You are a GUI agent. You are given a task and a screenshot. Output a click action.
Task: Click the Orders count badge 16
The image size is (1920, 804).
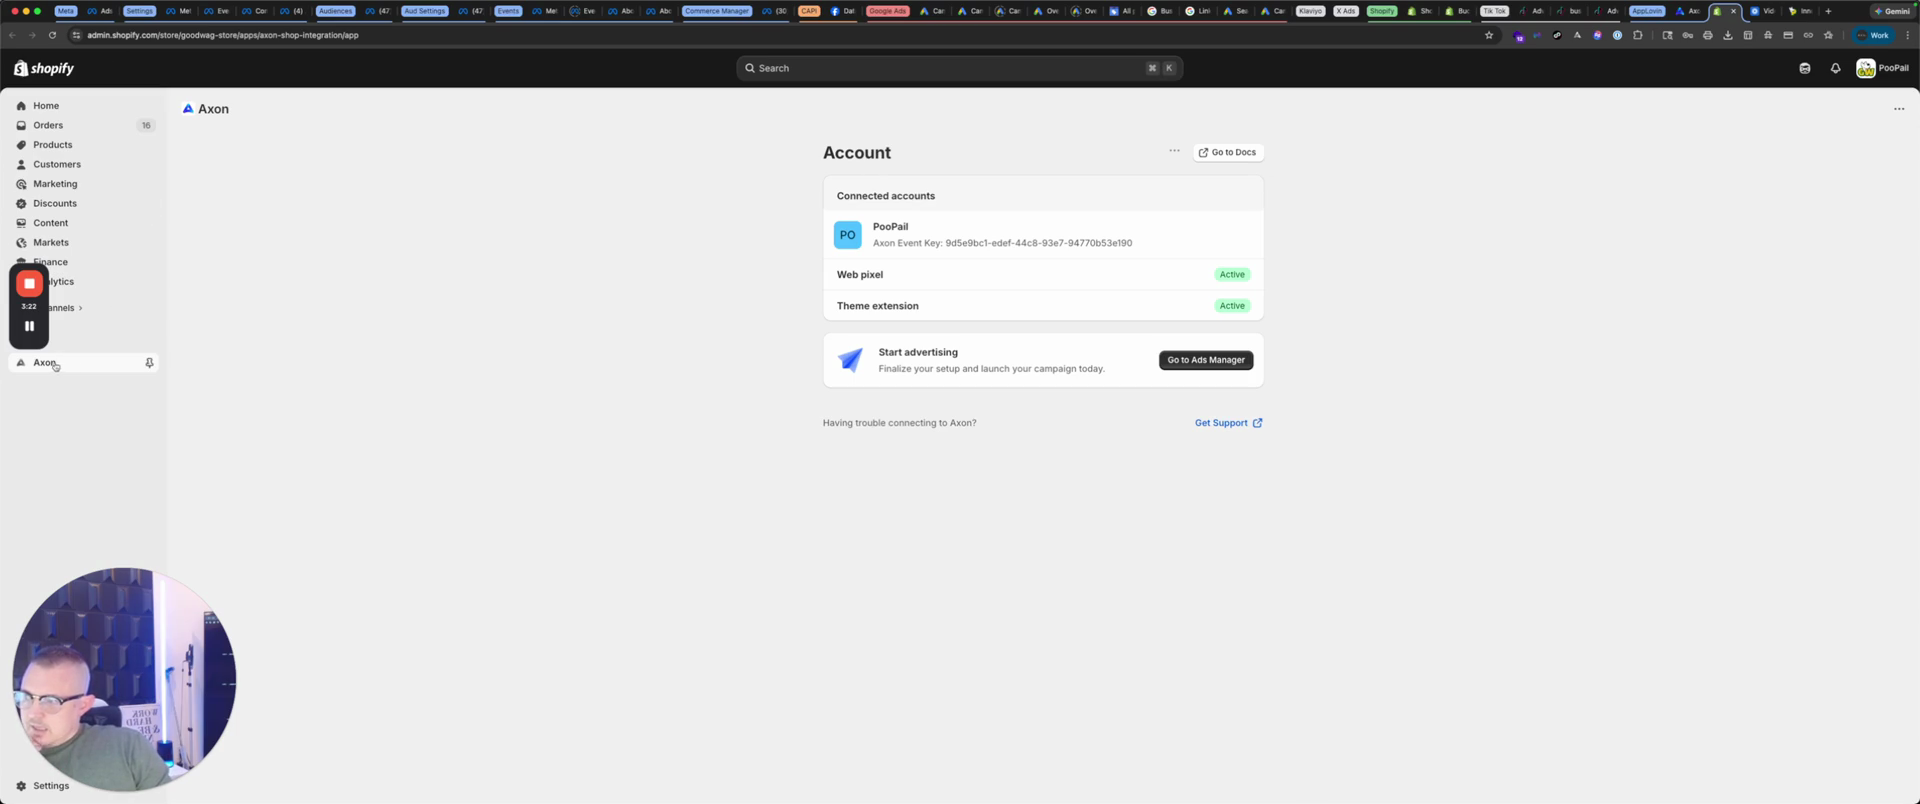146,125
